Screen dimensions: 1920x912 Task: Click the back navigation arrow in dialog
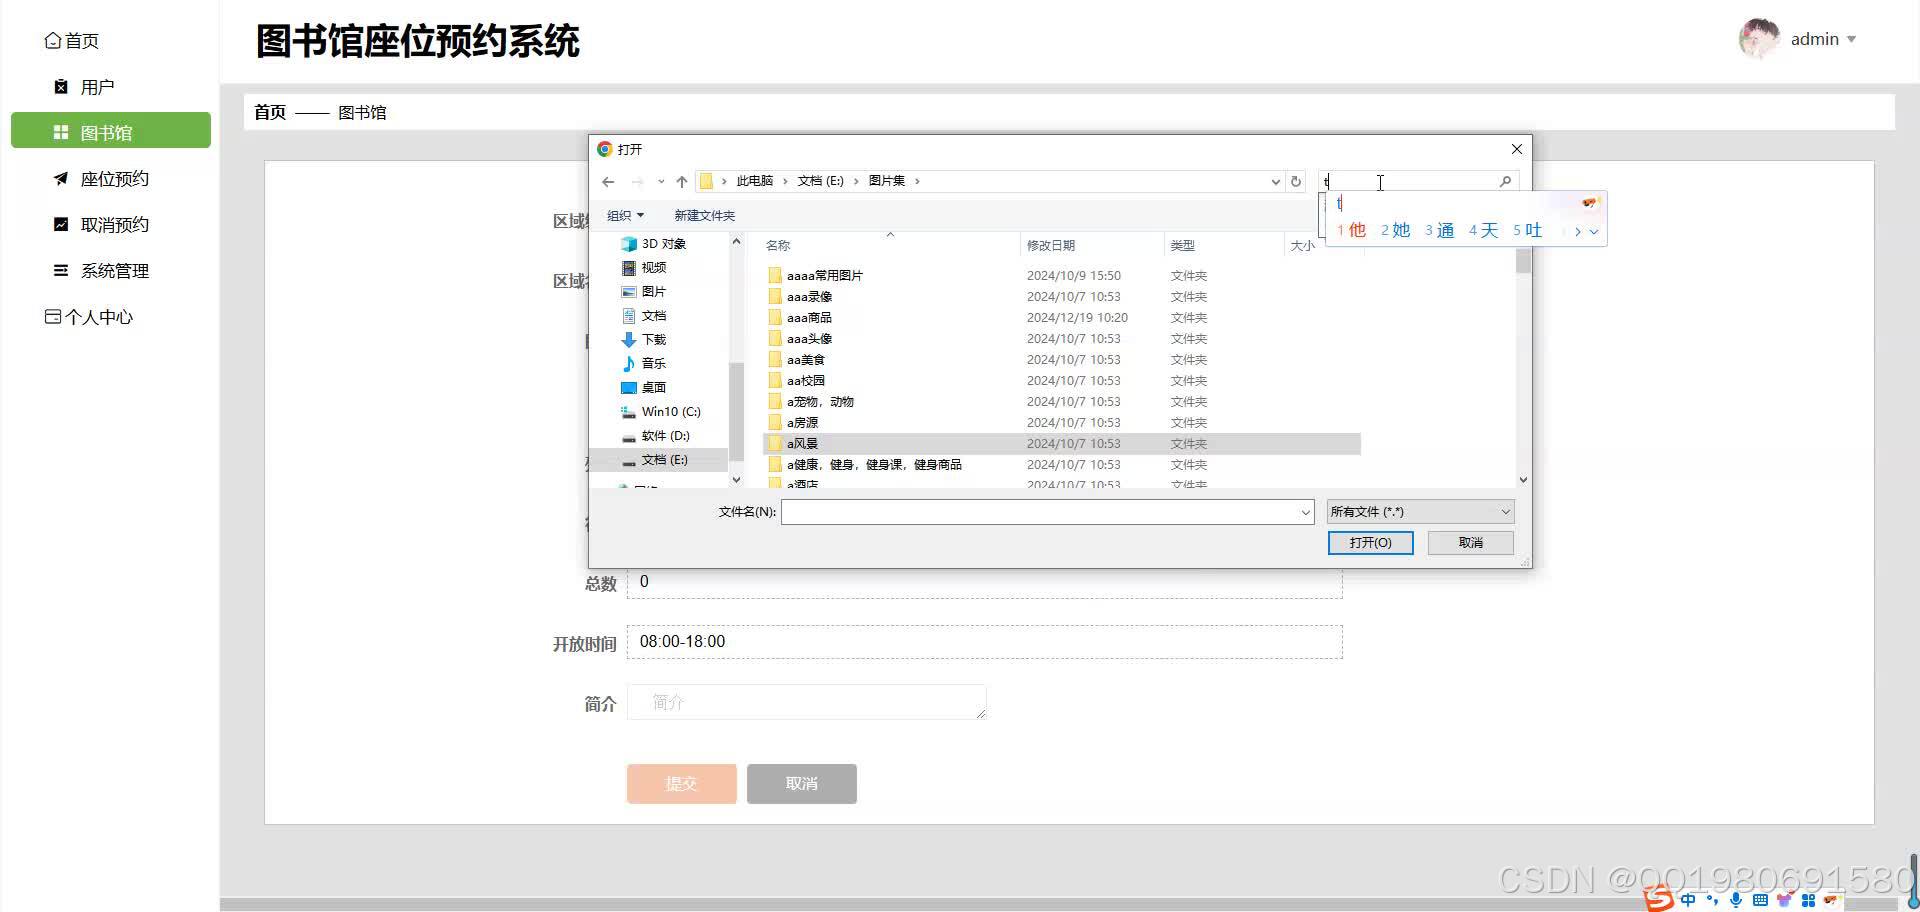[609, 181]
